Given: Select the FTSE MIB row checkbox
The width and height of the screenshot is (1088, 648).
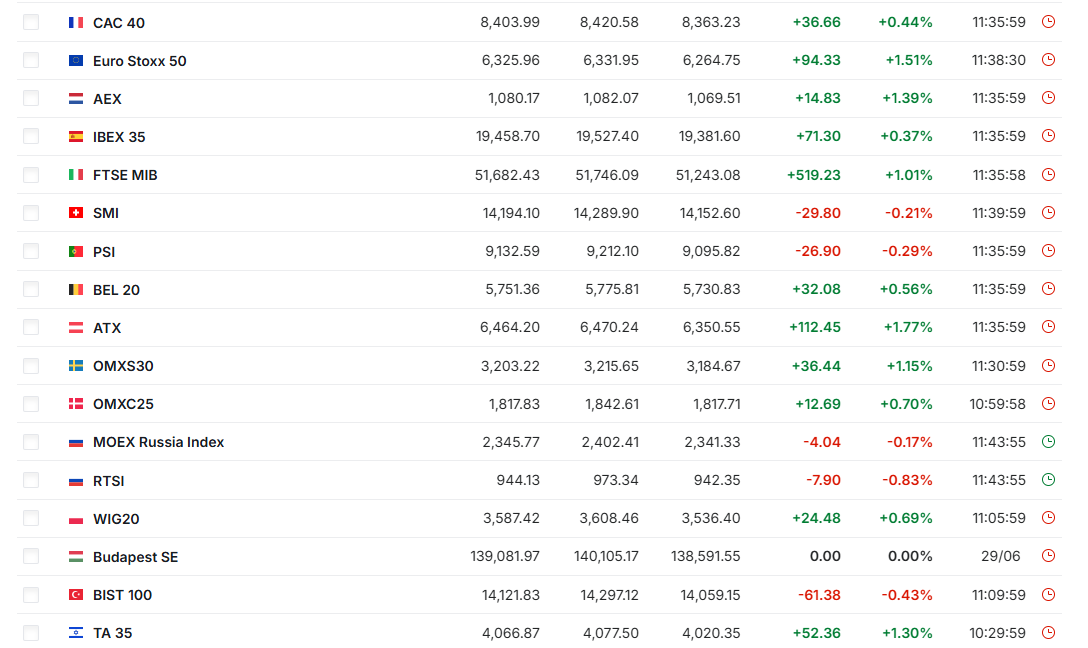Looking at the screenshot, I should tap(31, 175).
